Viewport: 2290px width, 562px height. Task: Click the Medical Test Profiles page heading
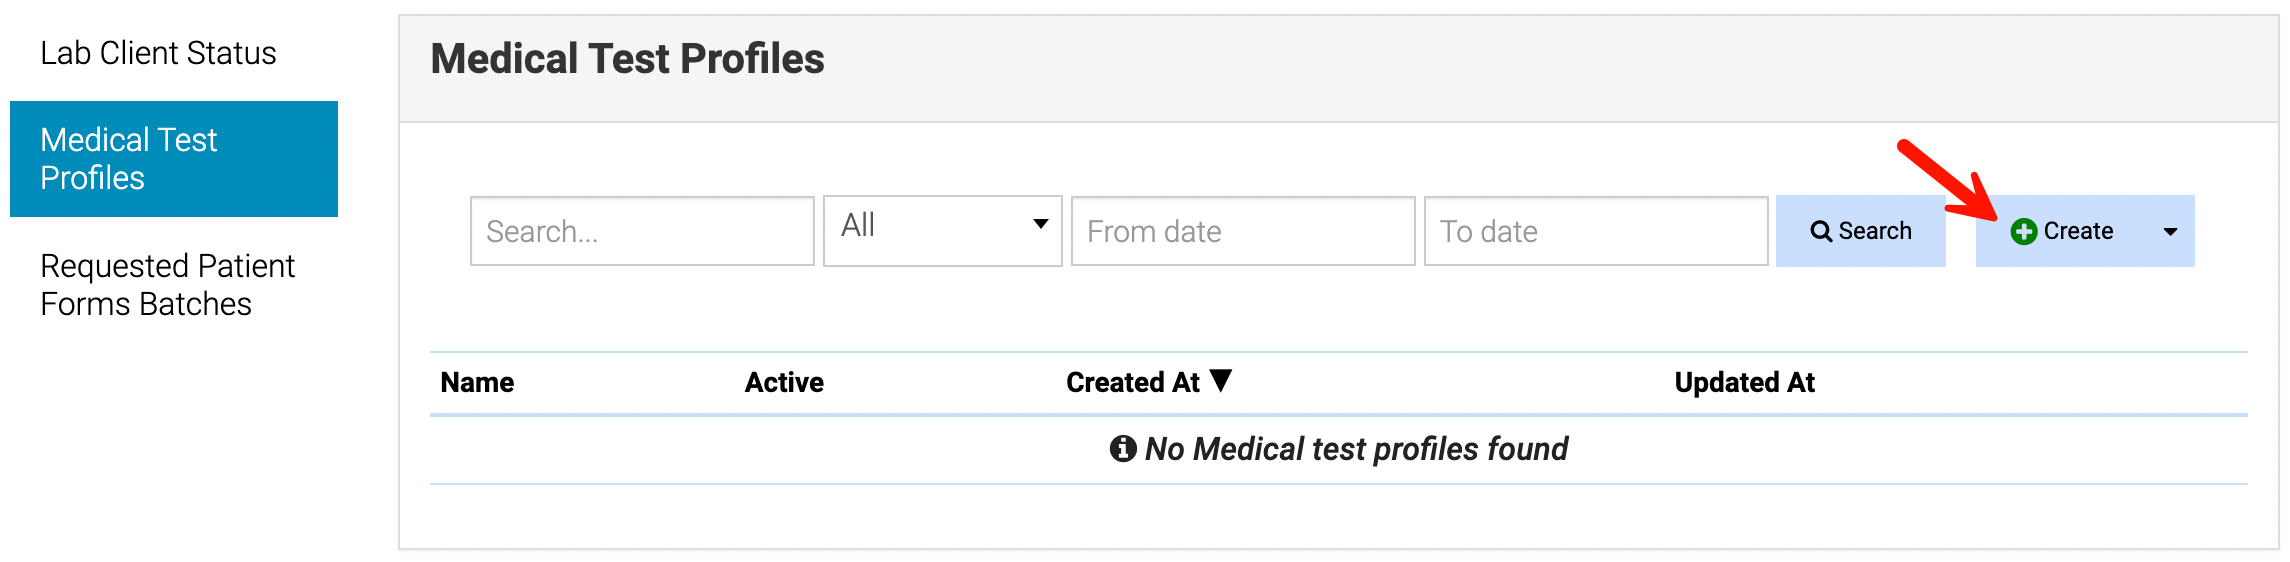pos(627,59)
